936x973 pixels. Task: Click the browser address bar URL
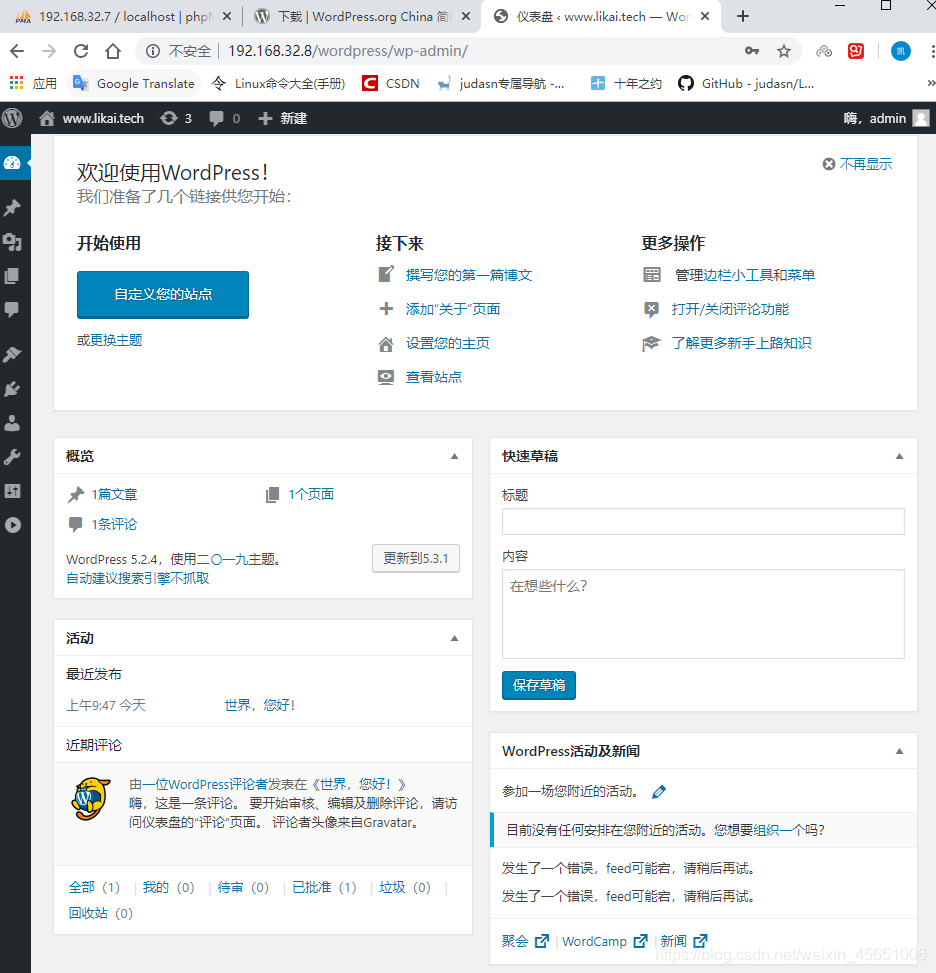coord(348,51)
